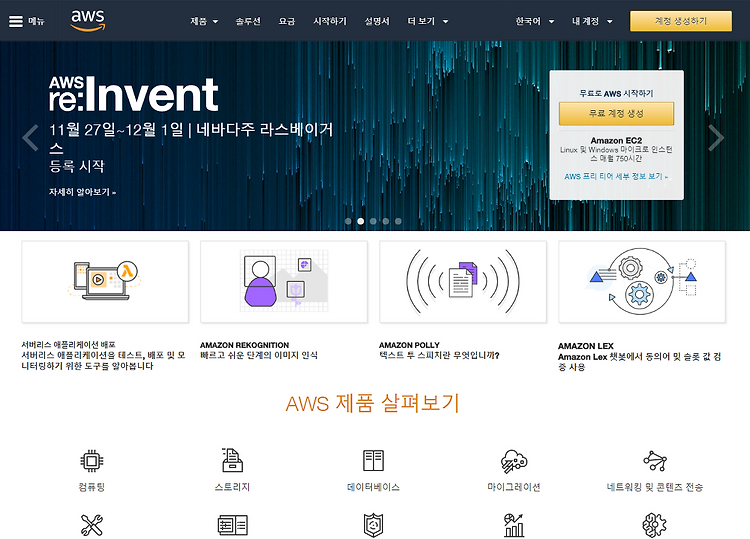Click the 네트워킹 및 콘텐츠 전송 label
This screenshot has width=750, height=539.
pyautogui.click(x=655, y=487)
